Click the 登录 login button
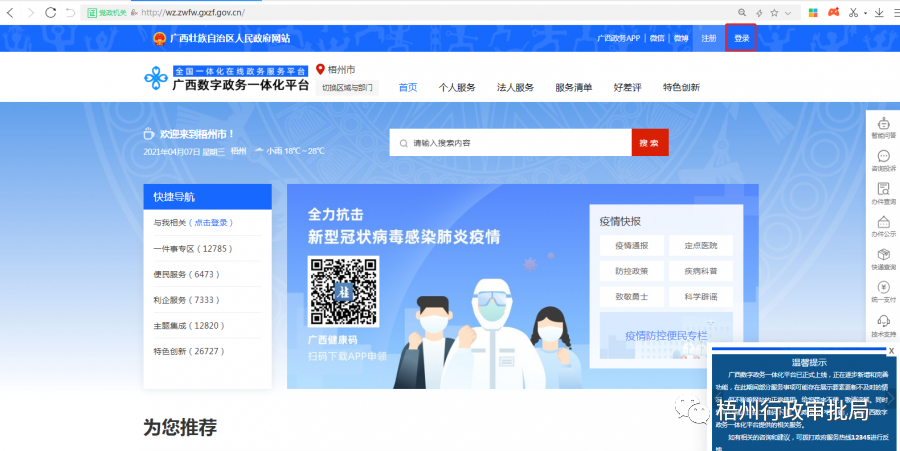 (x=741, y=38)
